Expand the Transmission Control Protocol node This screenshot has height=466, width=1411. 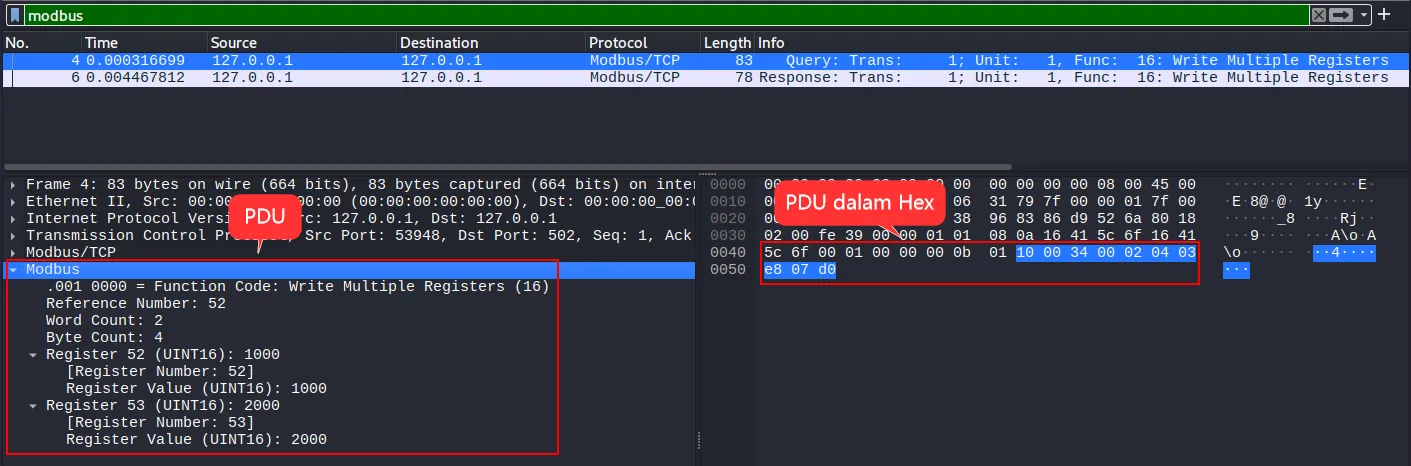[12, 236]
